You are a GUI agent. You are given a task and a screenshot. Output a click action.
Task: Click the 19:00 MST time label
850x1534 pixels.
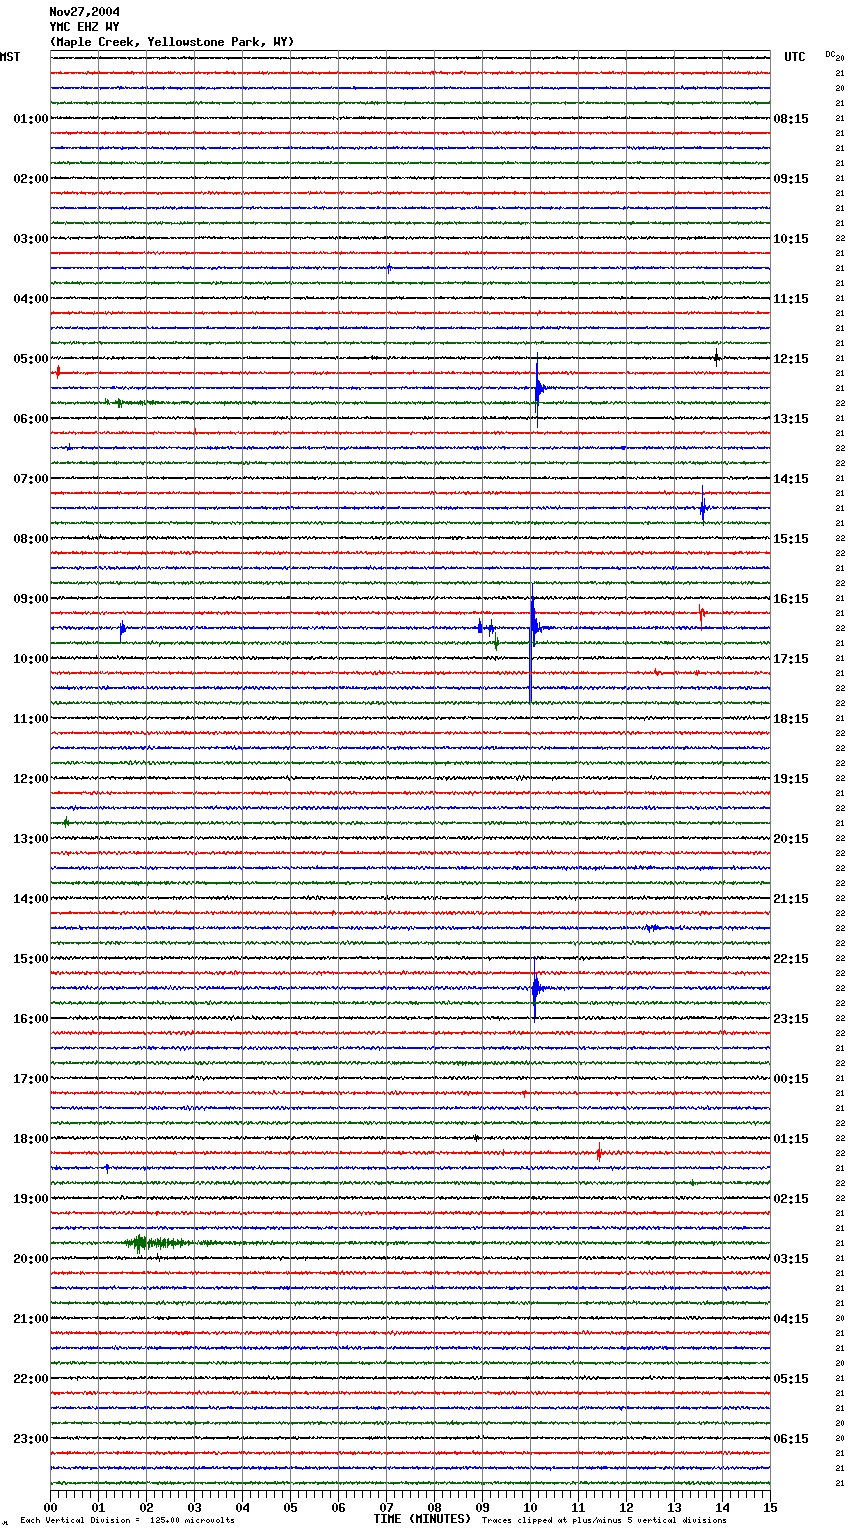31,1199
